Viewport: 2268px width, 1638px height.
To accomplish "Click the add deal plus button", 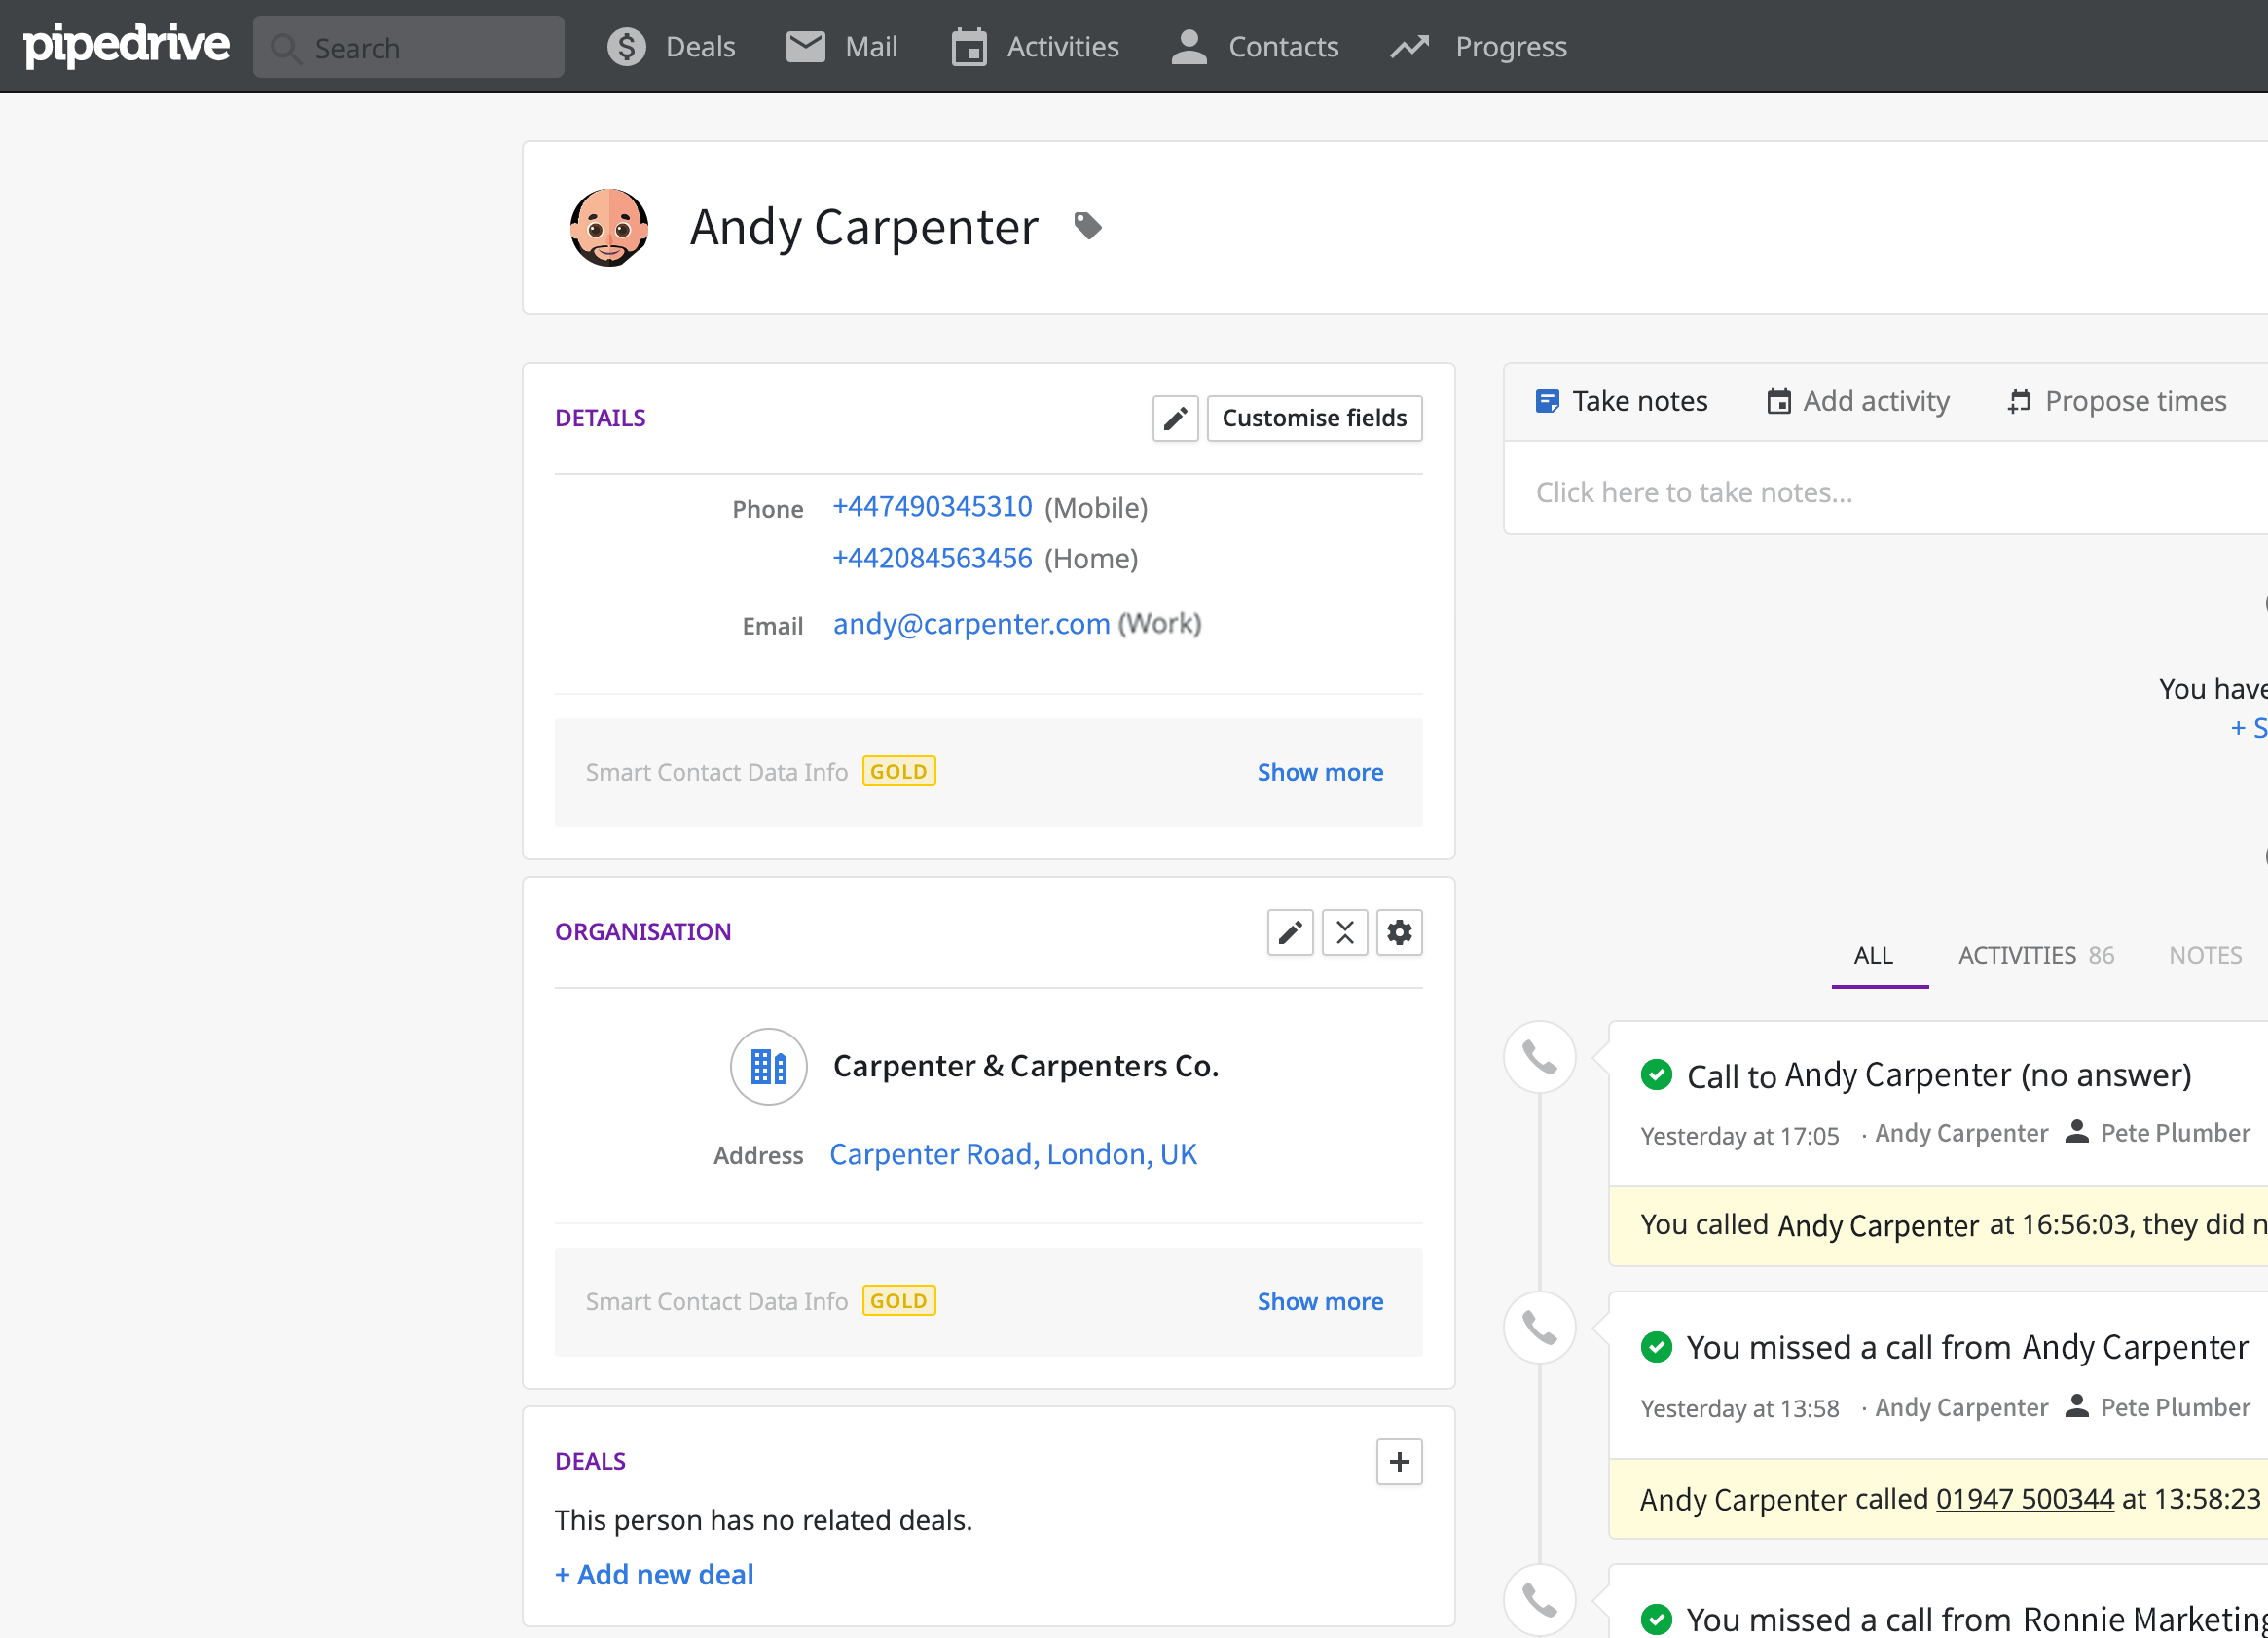I will click(1398, 1460).
